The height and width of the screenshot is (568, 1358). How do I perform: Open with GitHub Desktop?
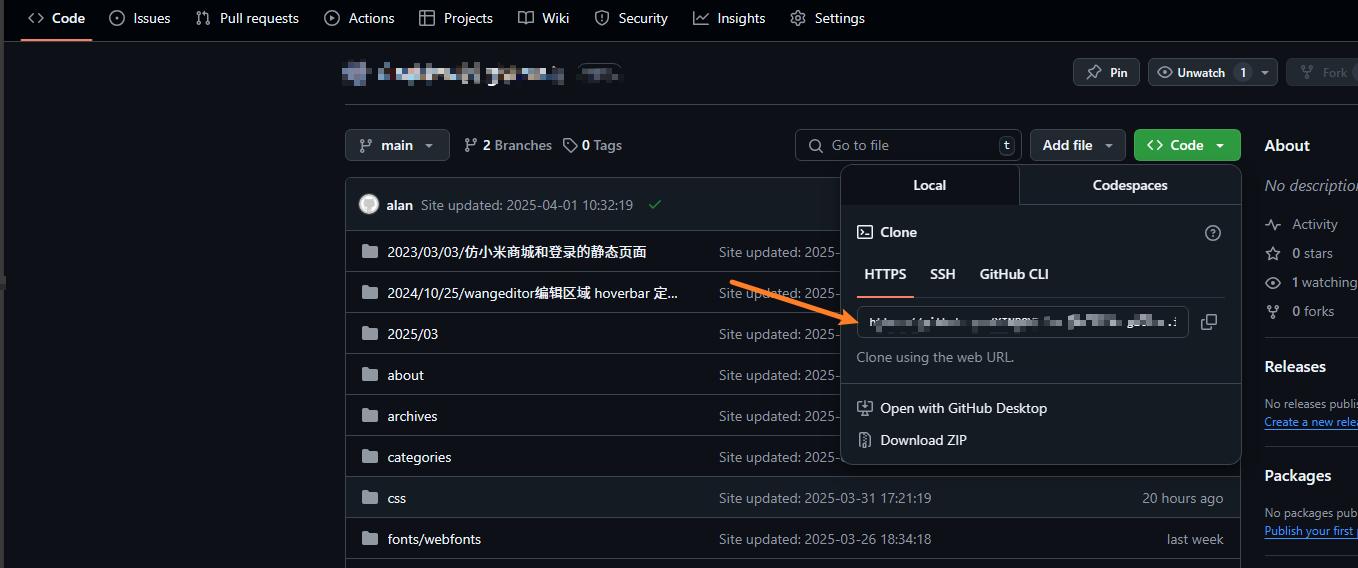952,408
